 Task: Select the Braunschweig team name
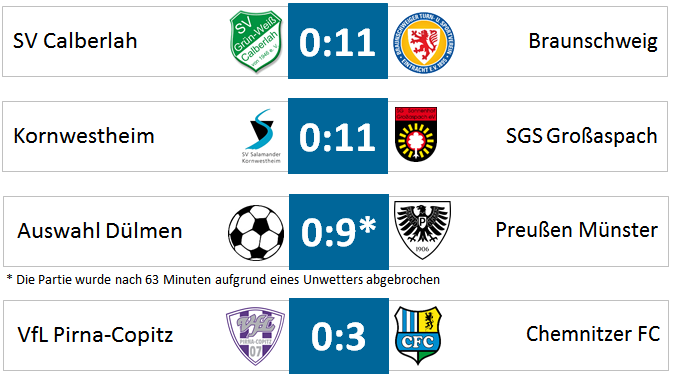[x=593, y=42]
